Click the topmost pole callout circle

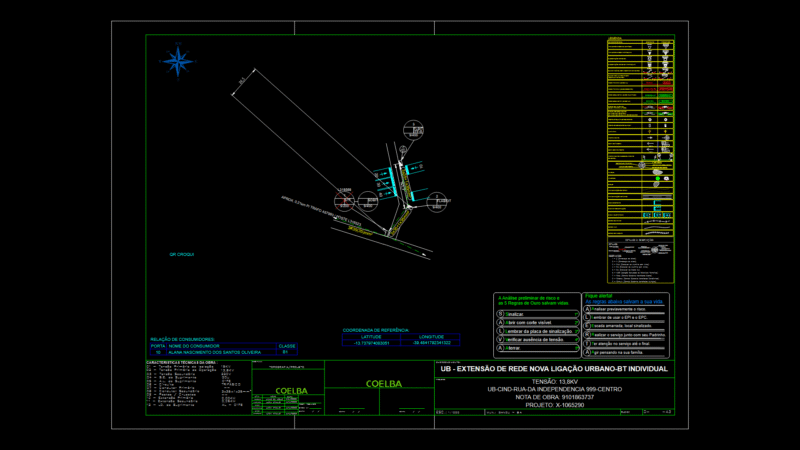coord(413,130)
